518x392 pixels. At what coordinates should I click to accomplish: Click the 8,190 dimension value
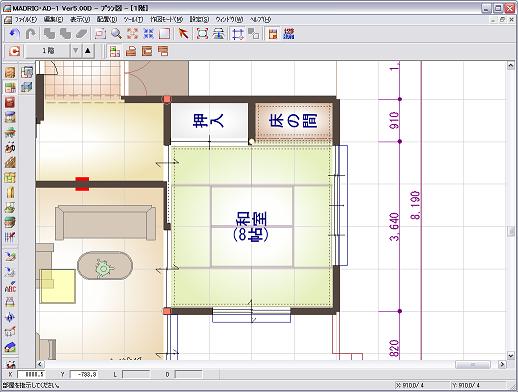415,205
